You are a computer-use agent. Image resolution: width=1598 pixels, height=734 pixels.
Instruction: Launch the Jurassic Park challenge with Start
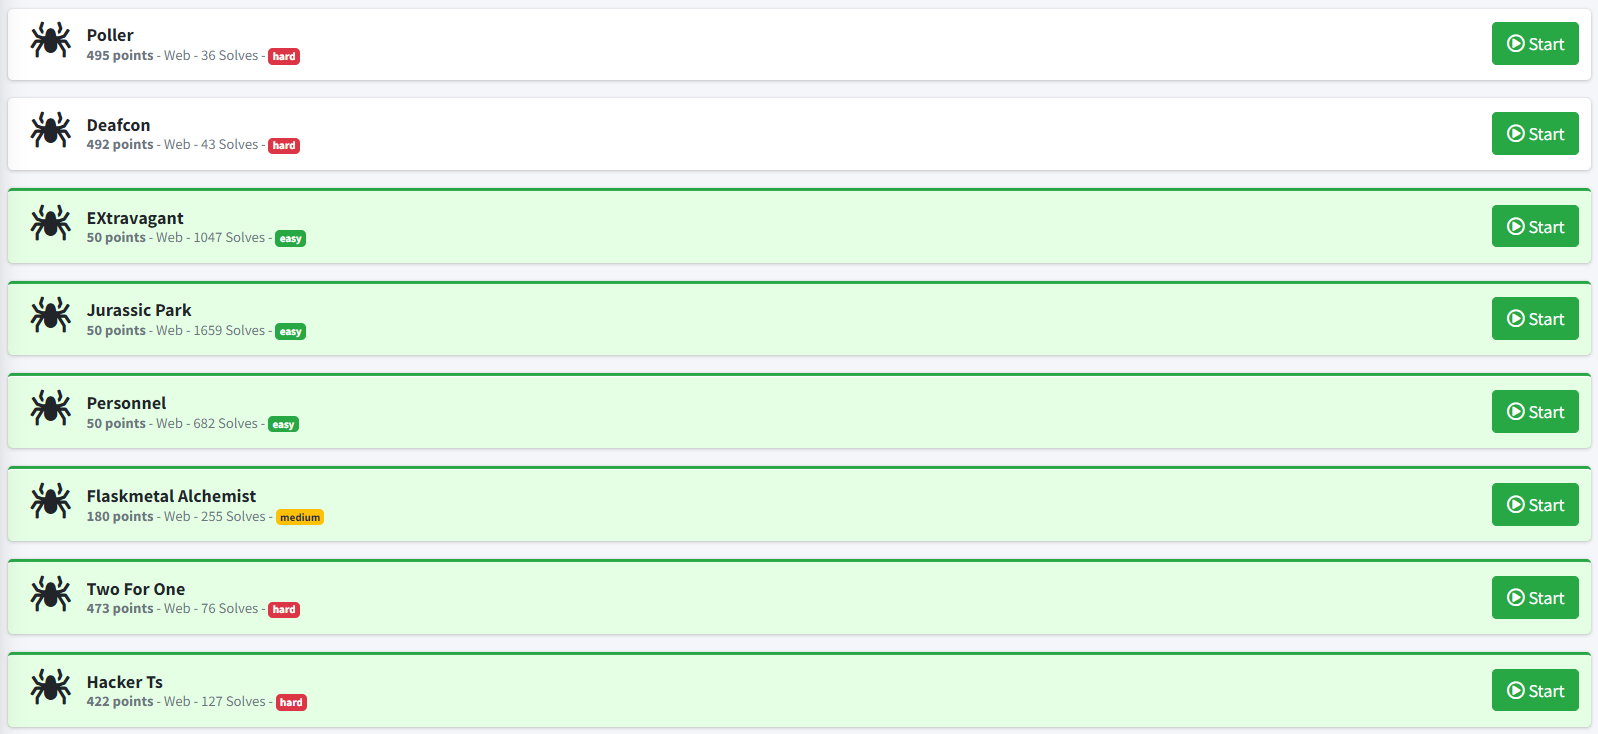1534,319
